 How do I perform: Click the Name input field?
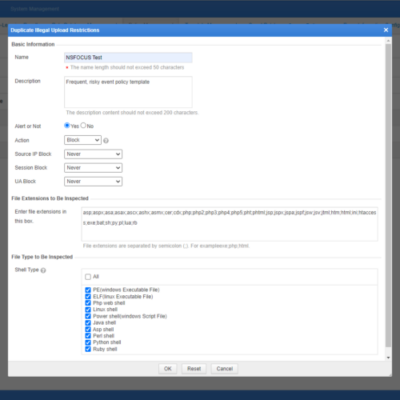coord(128,57)
